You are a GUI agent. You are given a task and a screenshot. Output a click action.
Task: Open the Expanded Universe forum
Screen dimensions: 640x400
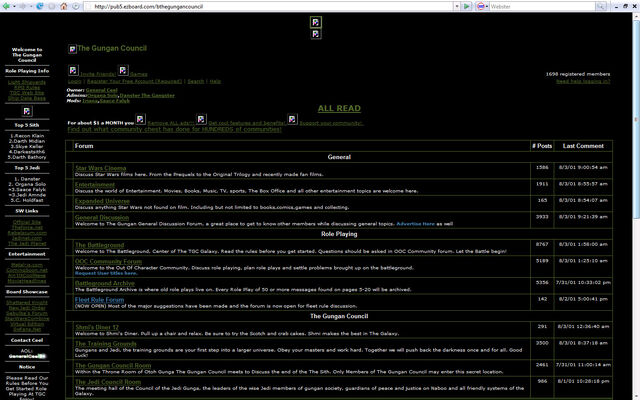(x=102, y=201)
